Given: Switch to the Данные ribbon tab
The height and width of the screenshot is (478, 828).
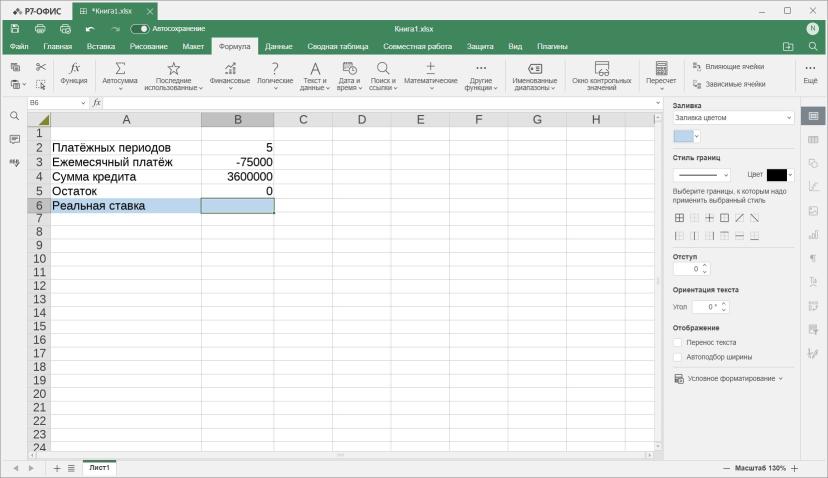Looking at the screenshot, I should pos(278,46).
